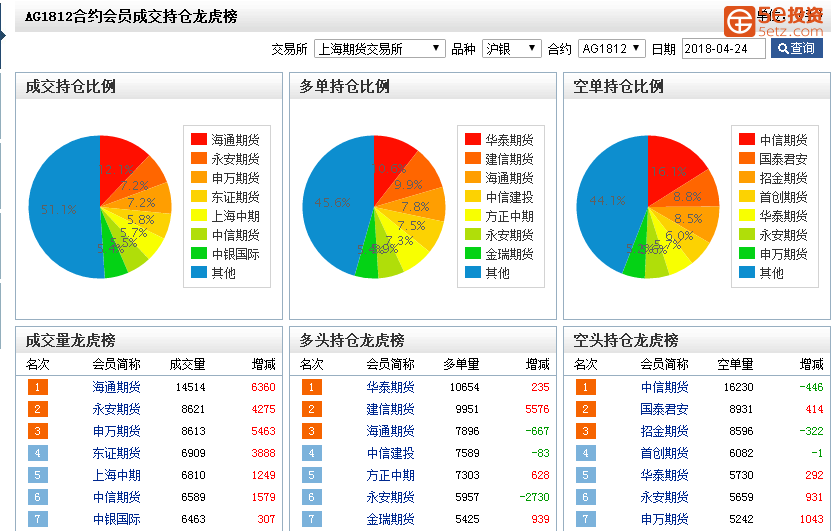
Task: Click the 日期 date input field
Action: (723, 49)
